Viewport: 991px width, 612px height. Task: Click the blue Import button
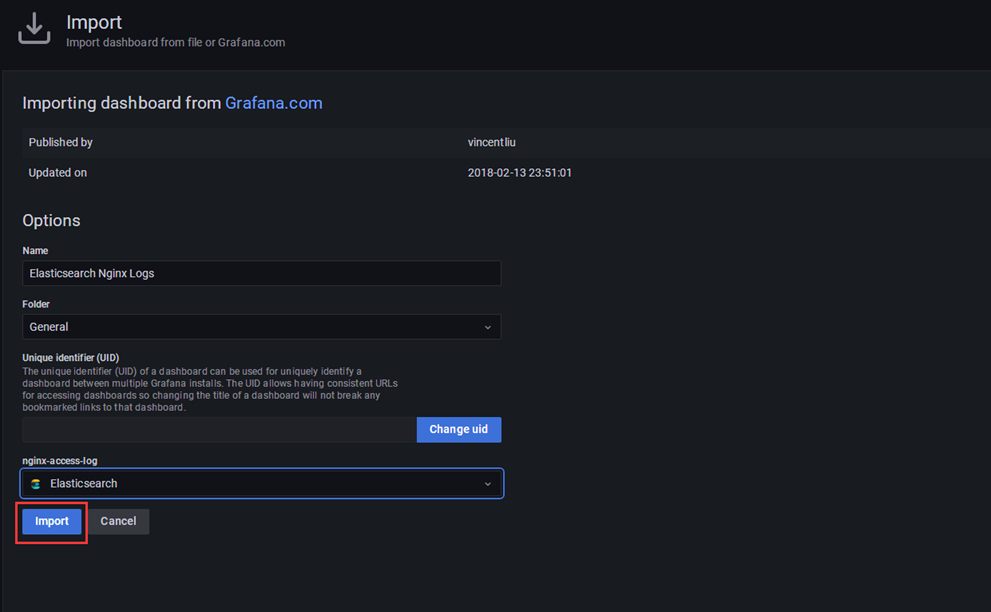52,522
